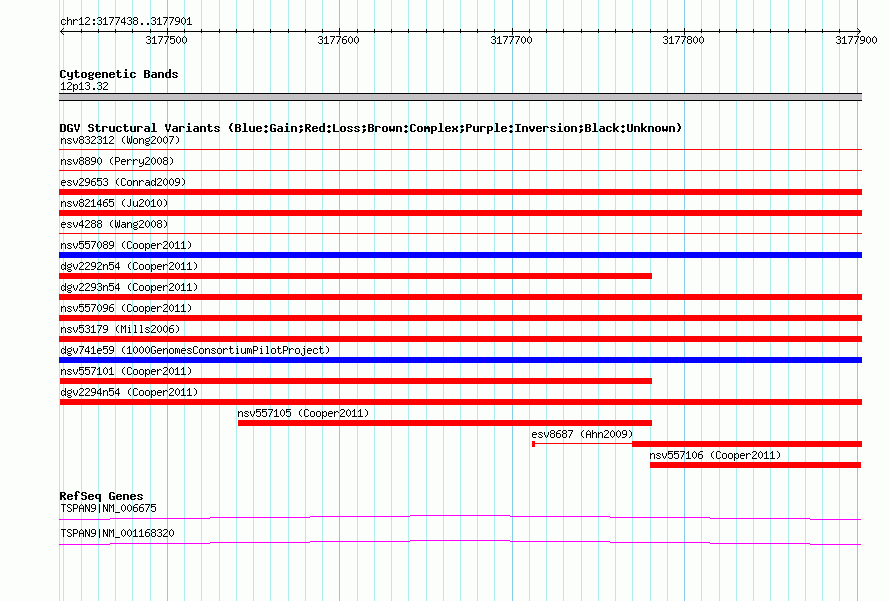Click the nsv832312 (Wong2007) variant label
The width and height of the screenshot is (890, 601).
(x=120, y=140)
